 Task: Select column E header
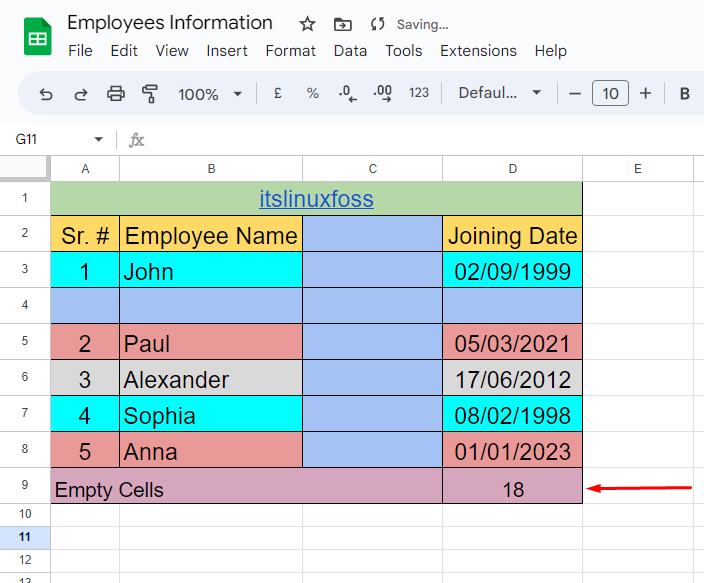[x=638, y=169]
